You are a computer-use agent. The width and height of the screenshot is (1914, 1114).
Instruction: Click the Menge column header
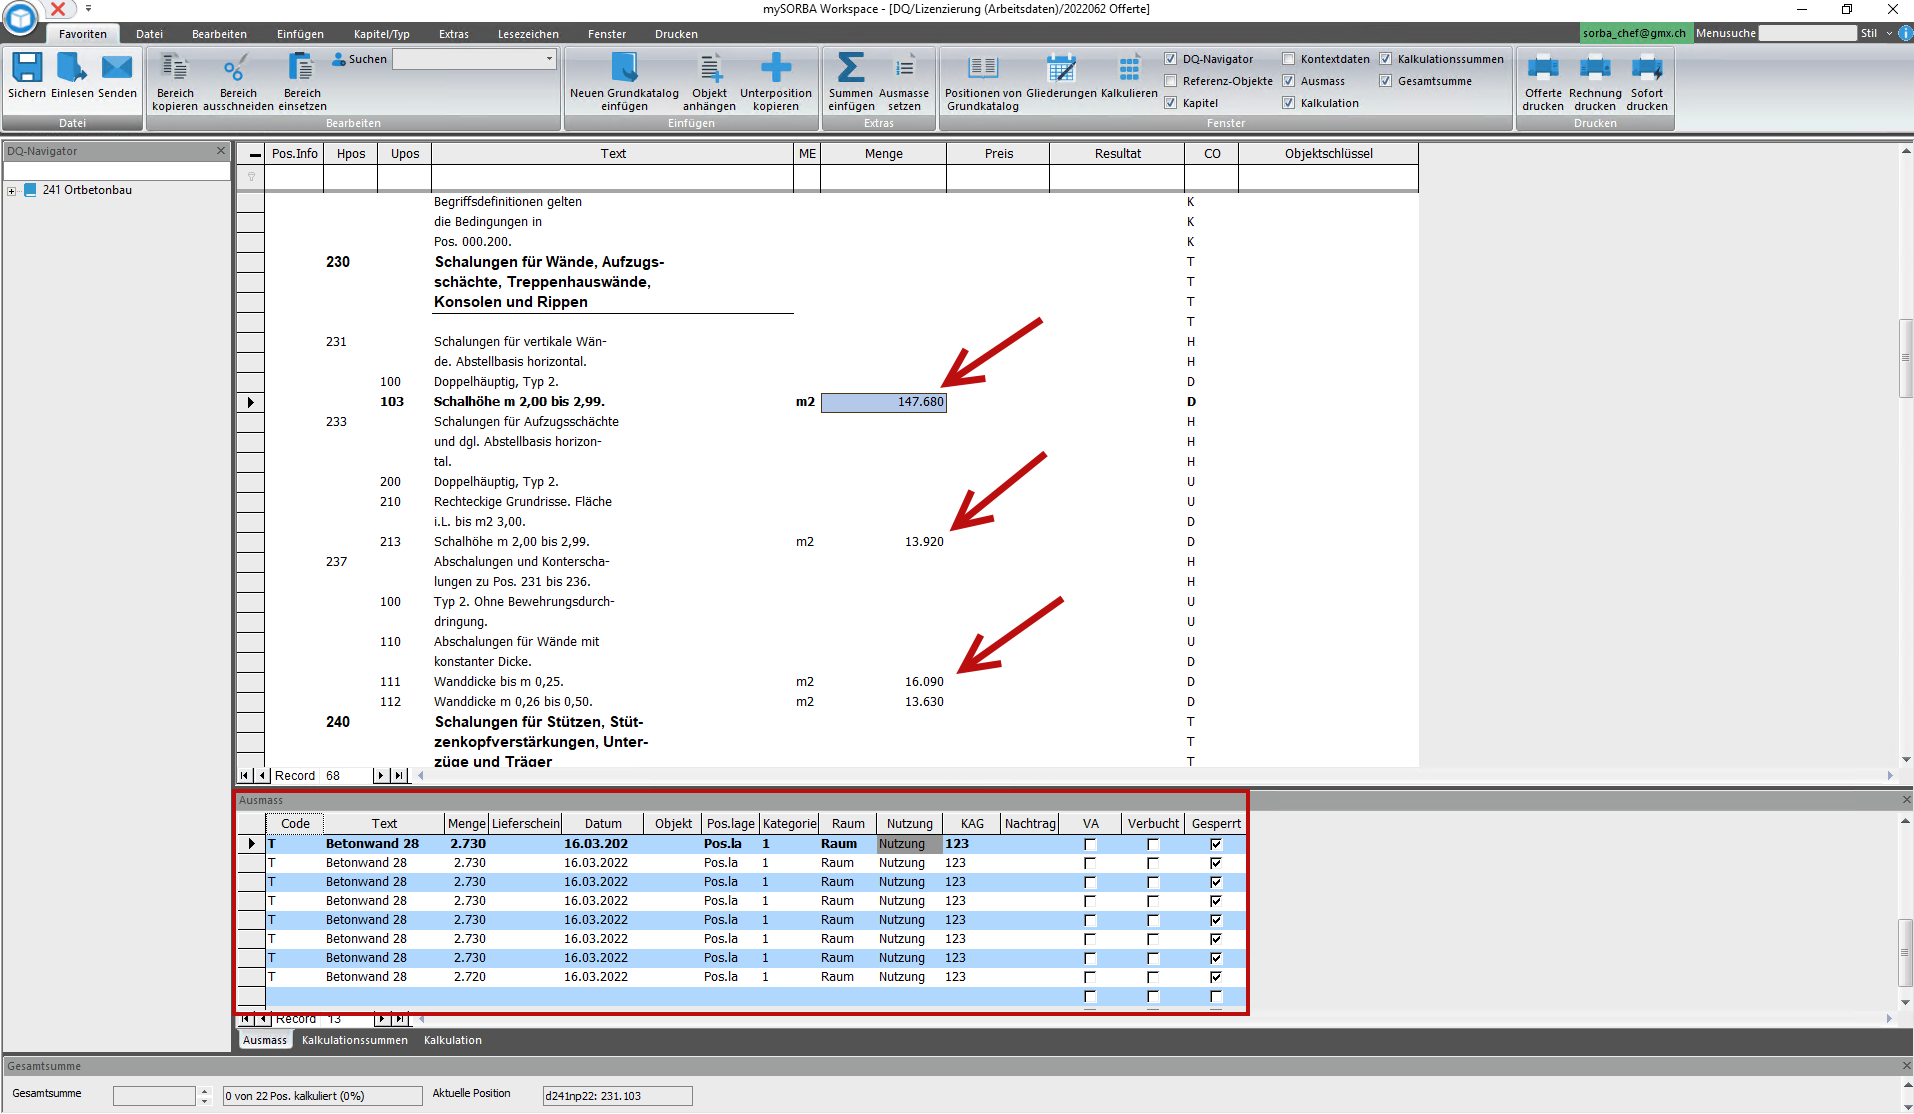883,154
